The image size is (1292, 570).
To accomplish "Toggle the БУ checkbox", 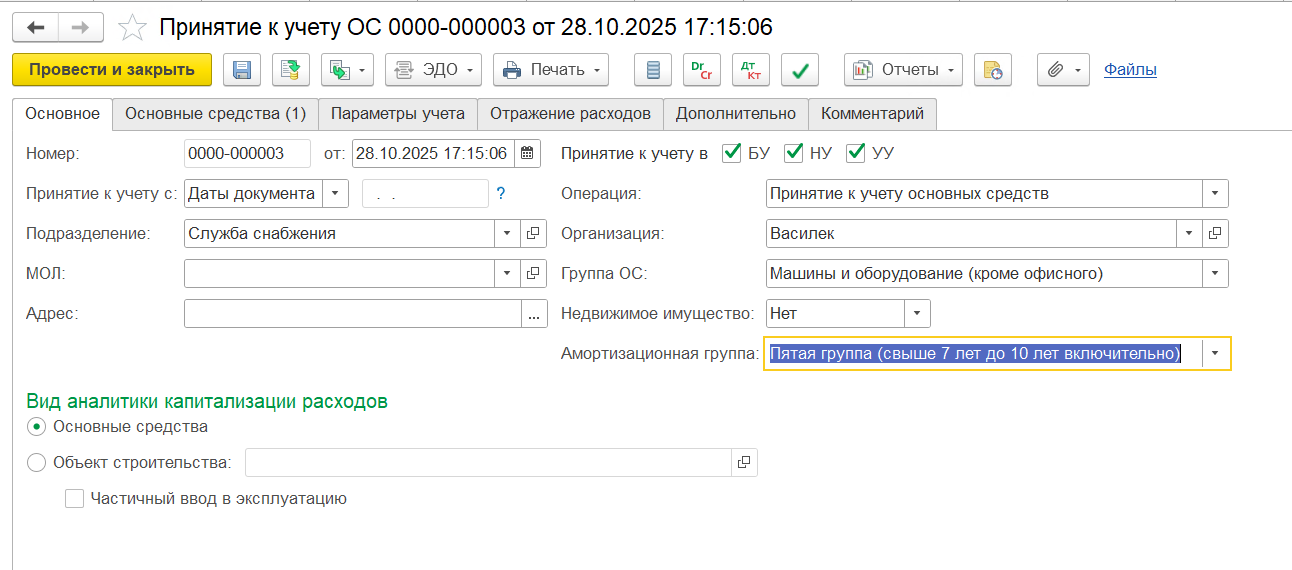I will coord(732,153).
